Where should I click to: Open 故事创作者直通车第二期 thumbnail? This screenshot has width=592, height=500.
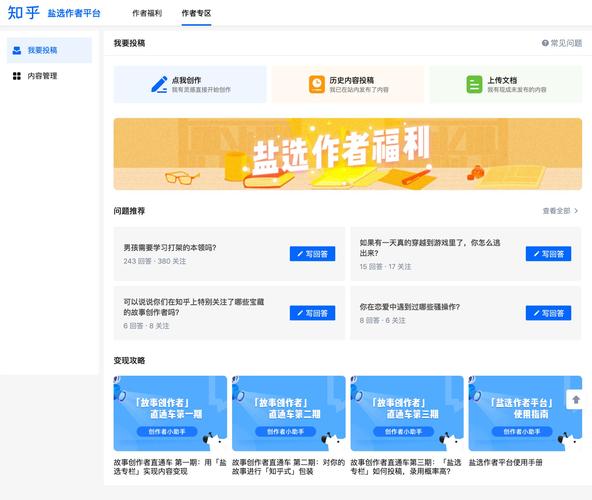(x=289, y=413)
